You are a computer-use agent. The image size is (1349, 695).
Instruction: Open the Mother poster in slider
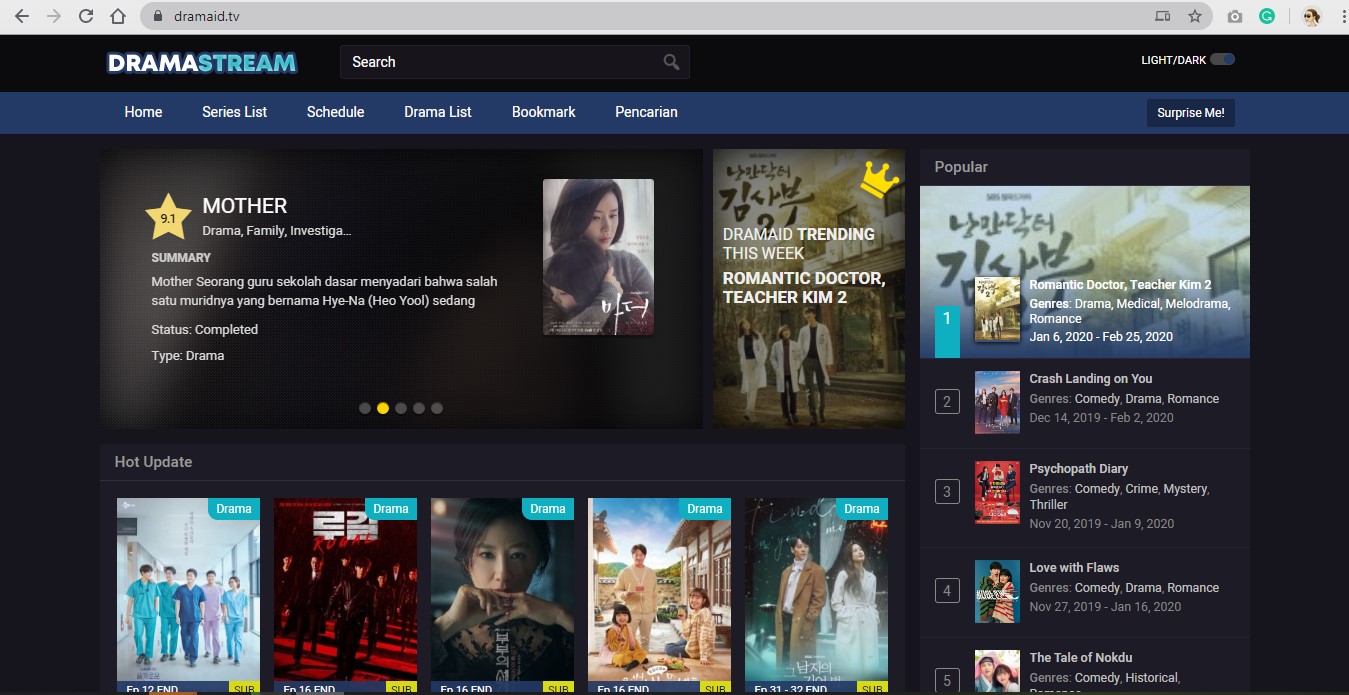click(x=598, y=257)
